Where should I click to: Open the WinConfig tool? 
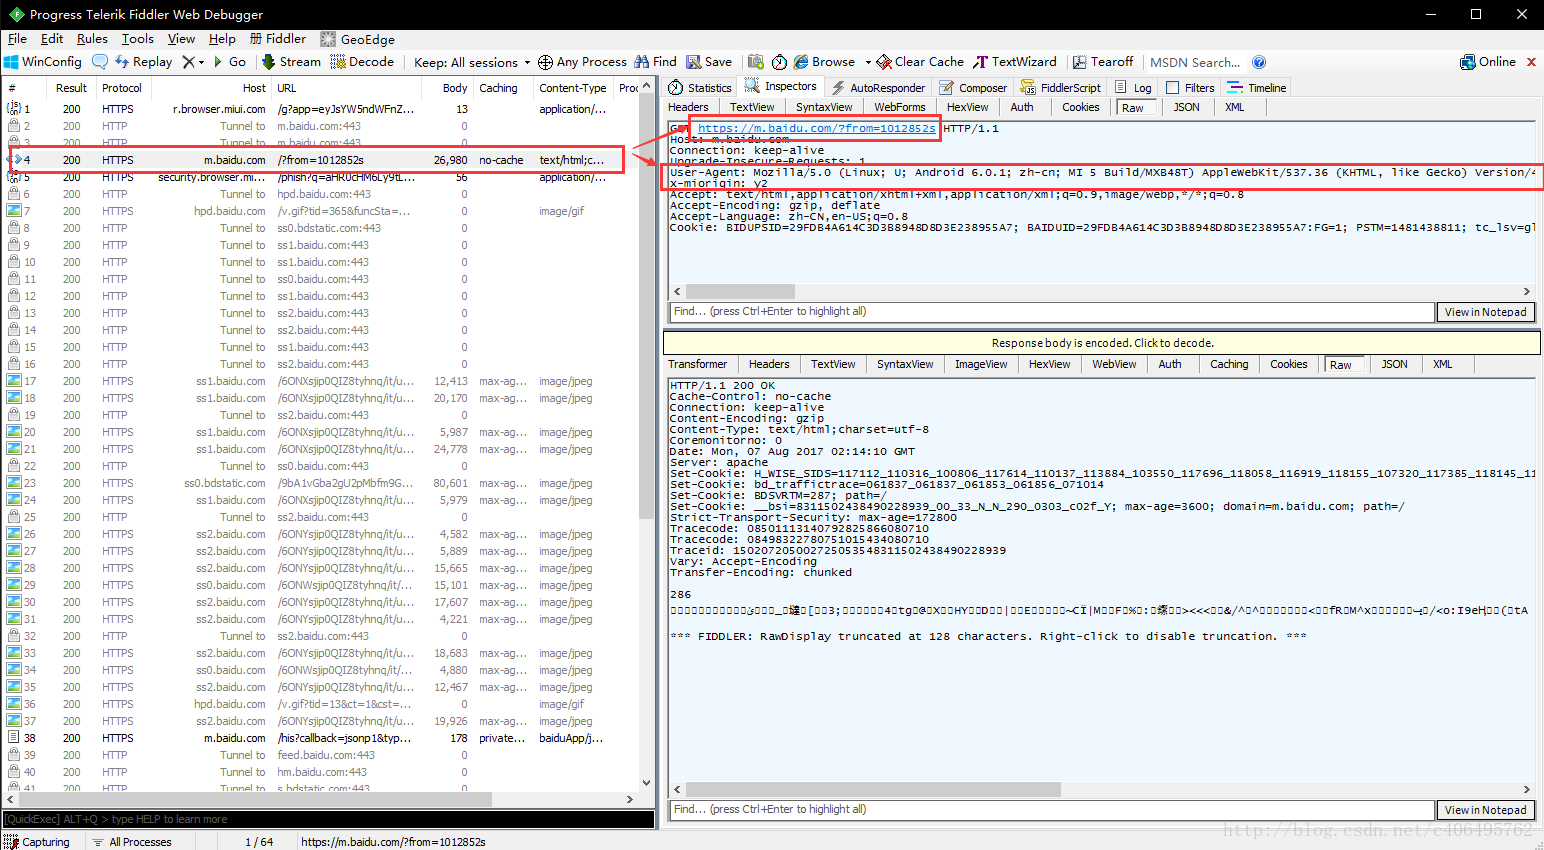point(44,62)
